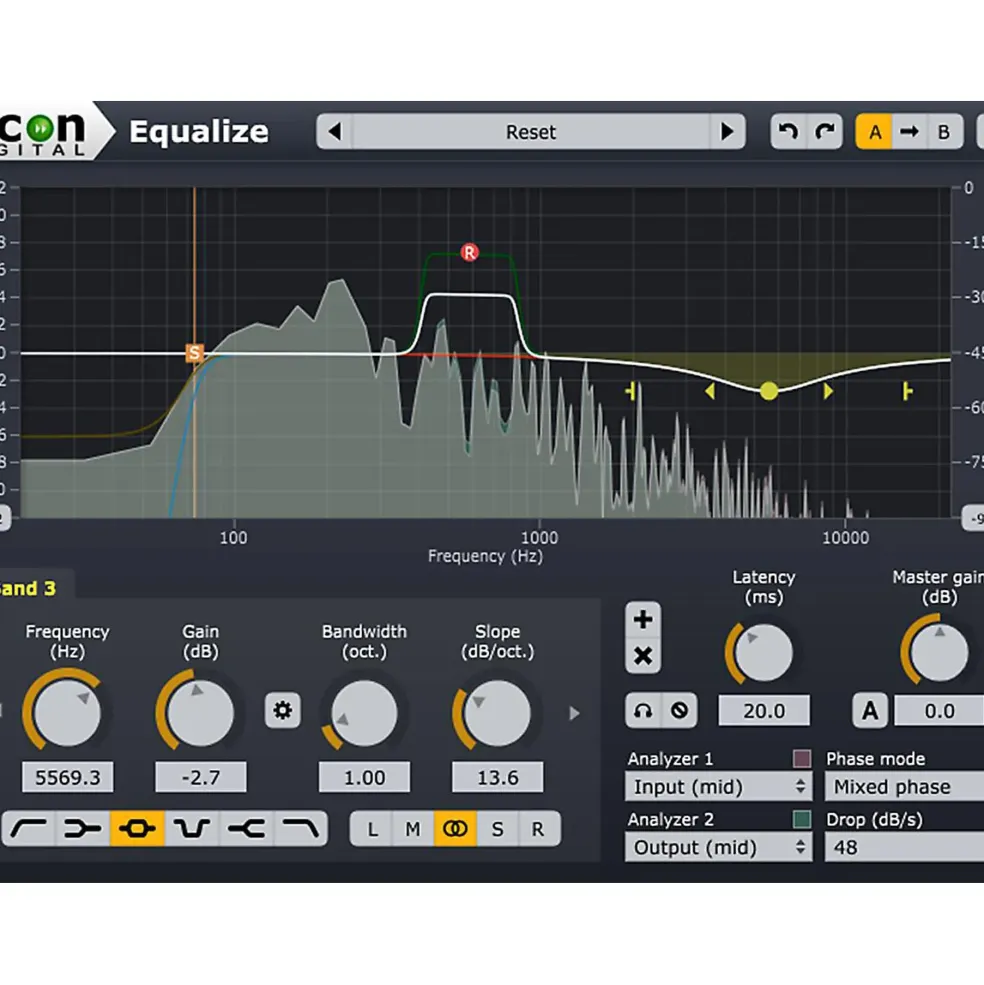Toggle headphones solo band button
This screenshot has height=985, width=984.
click(x=643, y=710)
